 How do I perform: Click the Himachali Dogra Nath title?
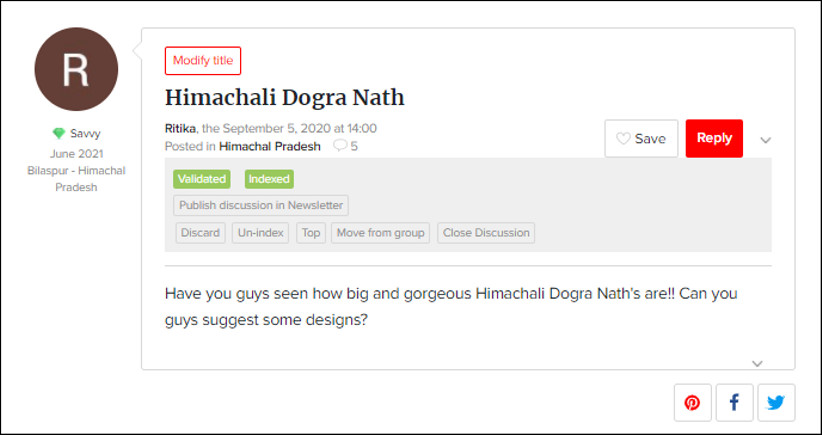click(285, 98)
